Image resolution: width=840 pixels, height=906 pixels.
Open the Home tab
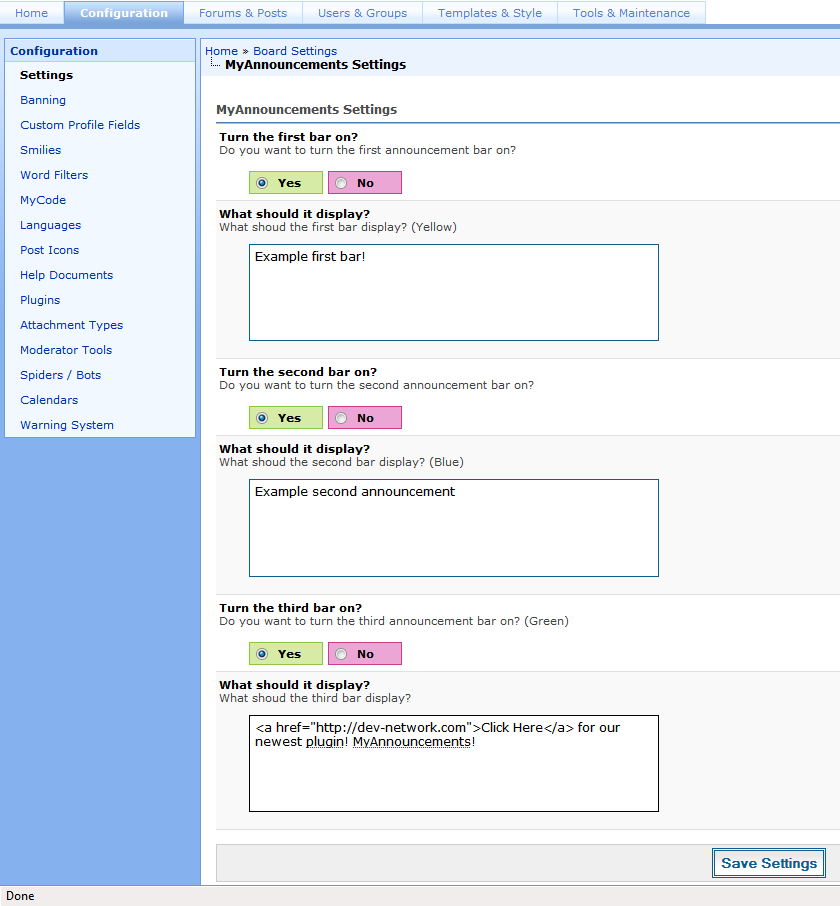(32, 13)
